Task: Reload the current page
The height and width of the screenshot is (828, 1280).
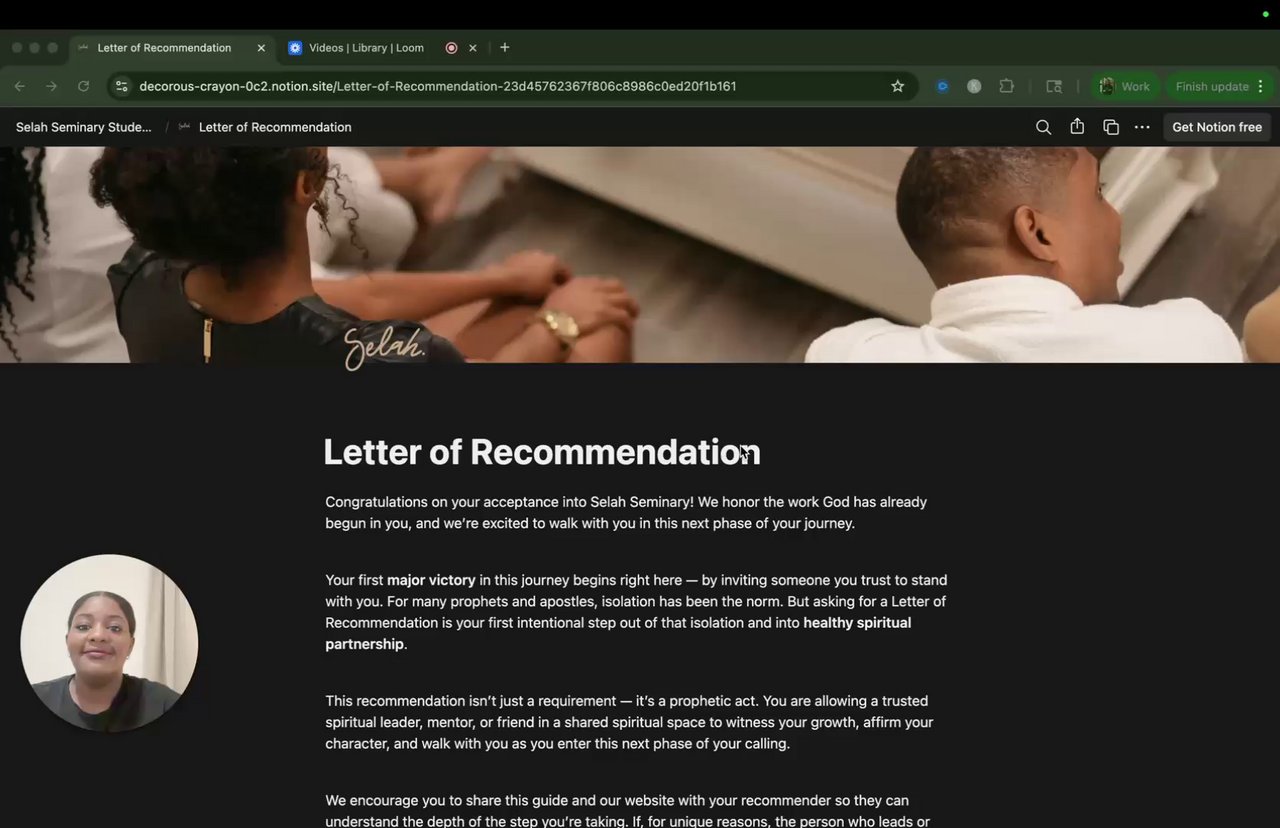Action: [x=84, y=86]
